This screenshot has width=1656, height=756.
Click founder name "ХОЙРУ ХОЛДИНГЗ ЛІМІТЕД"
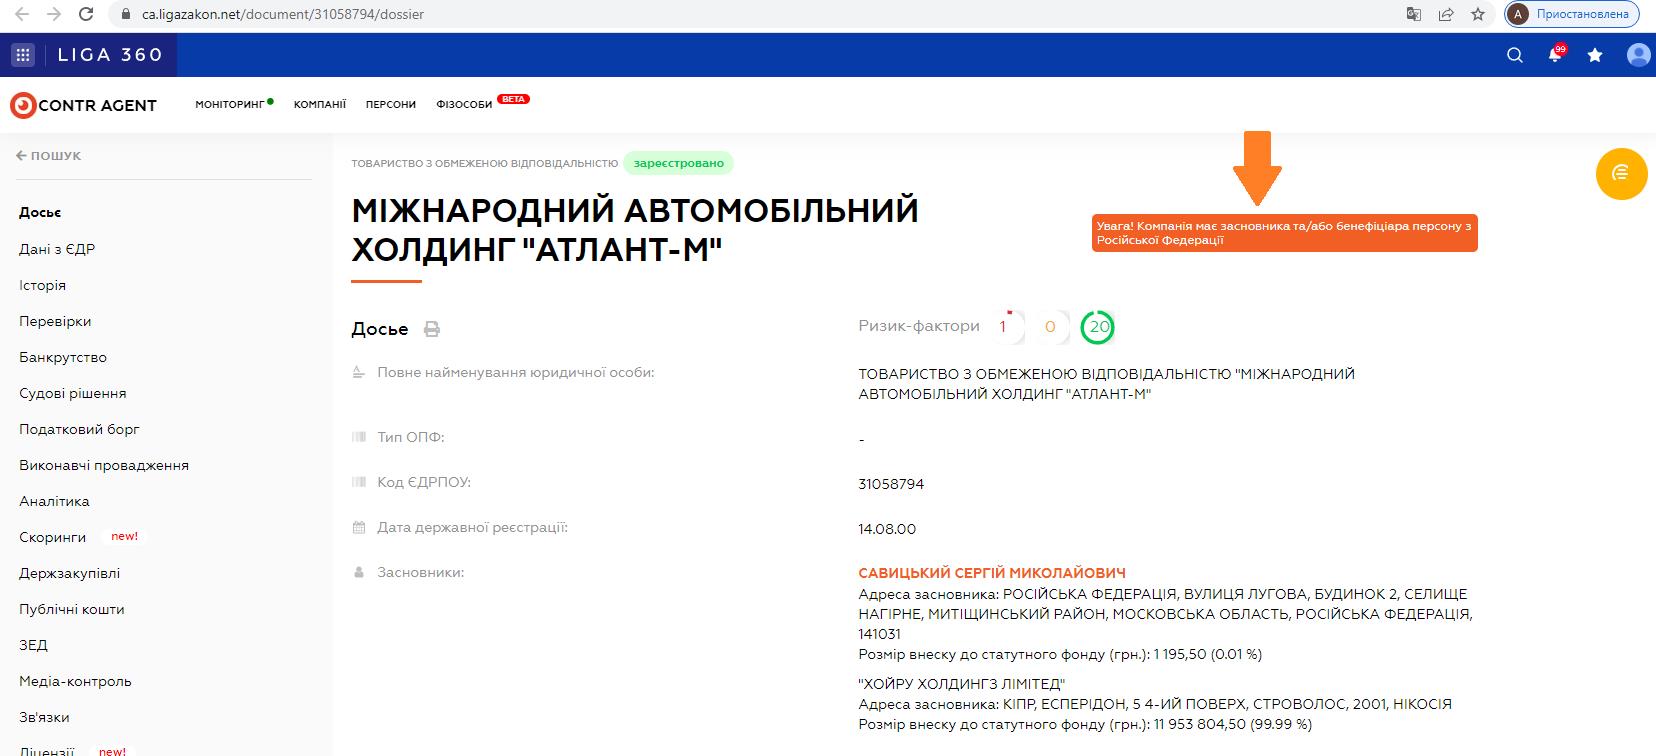[x=962, y=685]
